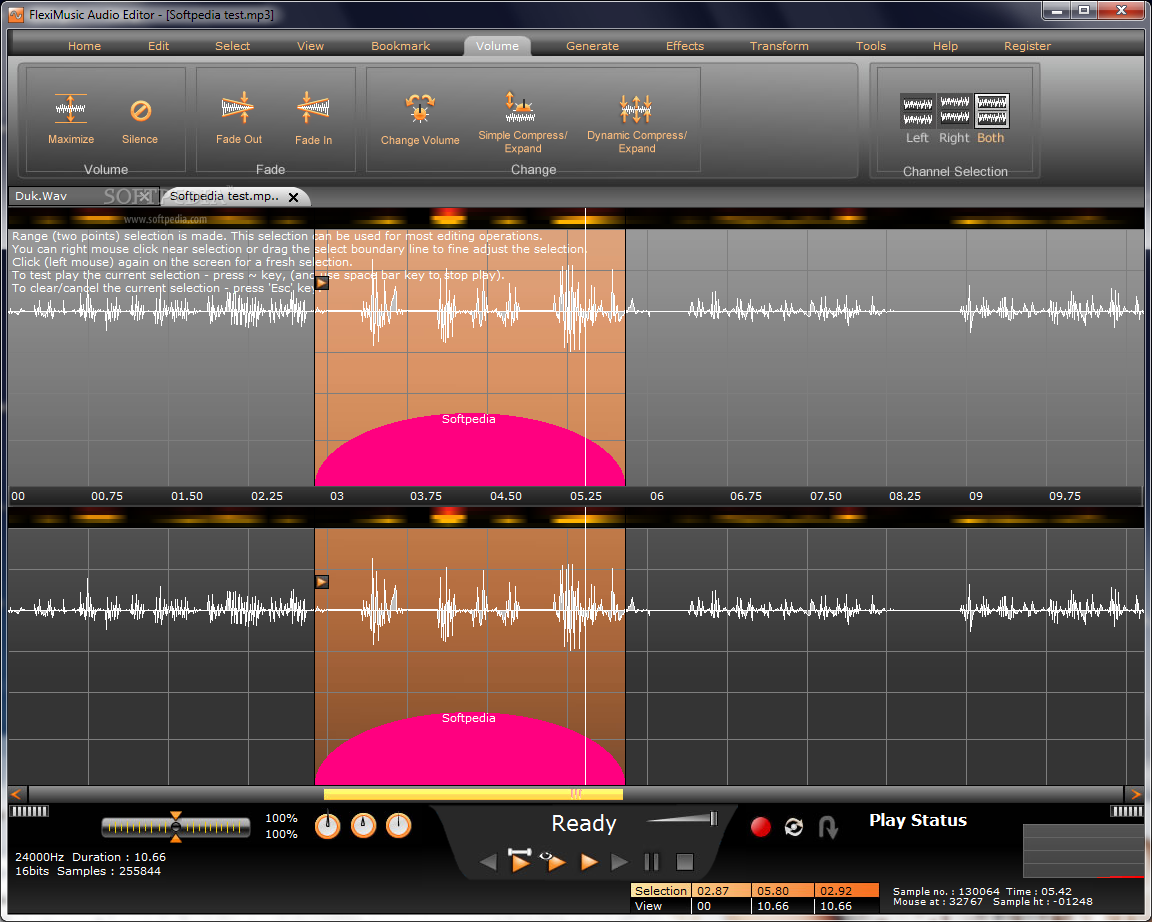Open the Tools tab

[871, 46]
